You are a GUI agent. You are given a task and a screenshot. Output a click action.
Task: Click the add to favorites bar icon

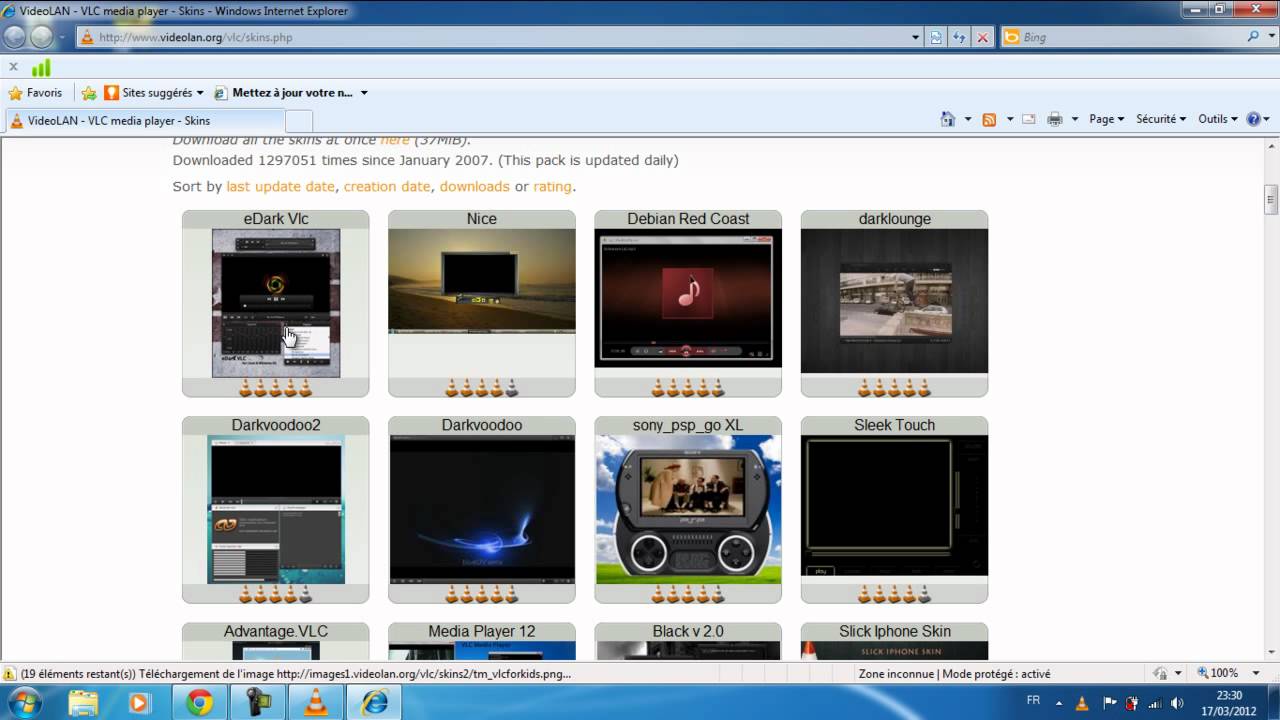point(89,93)
